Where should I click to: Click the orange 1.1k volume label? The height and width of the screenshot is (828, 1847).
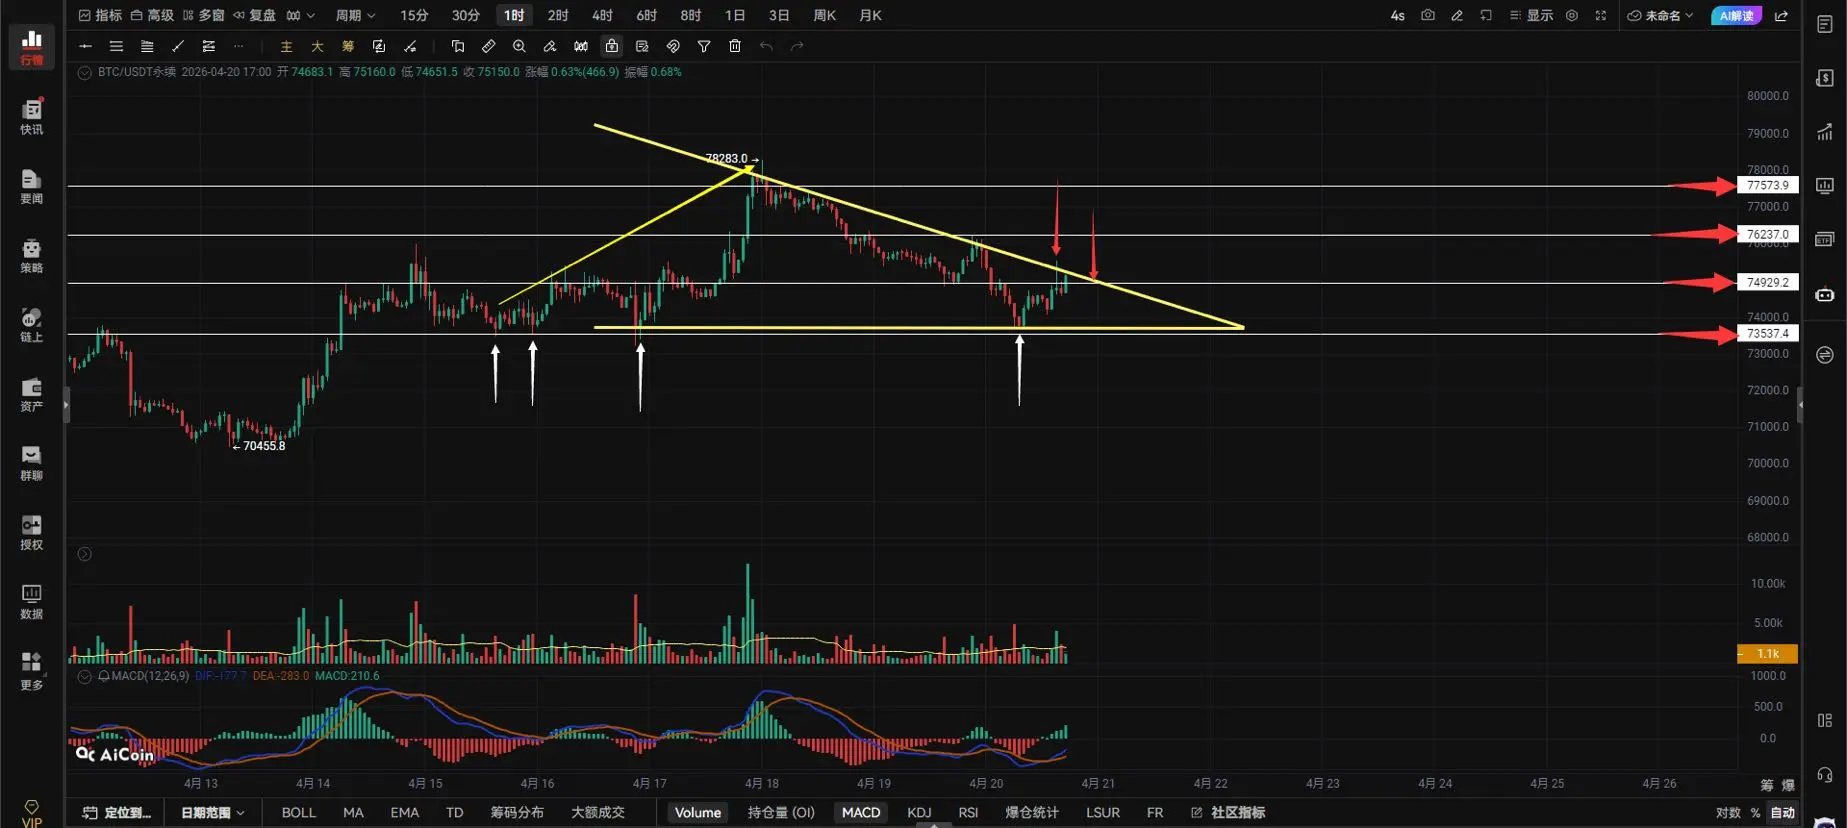(1768, 654)
